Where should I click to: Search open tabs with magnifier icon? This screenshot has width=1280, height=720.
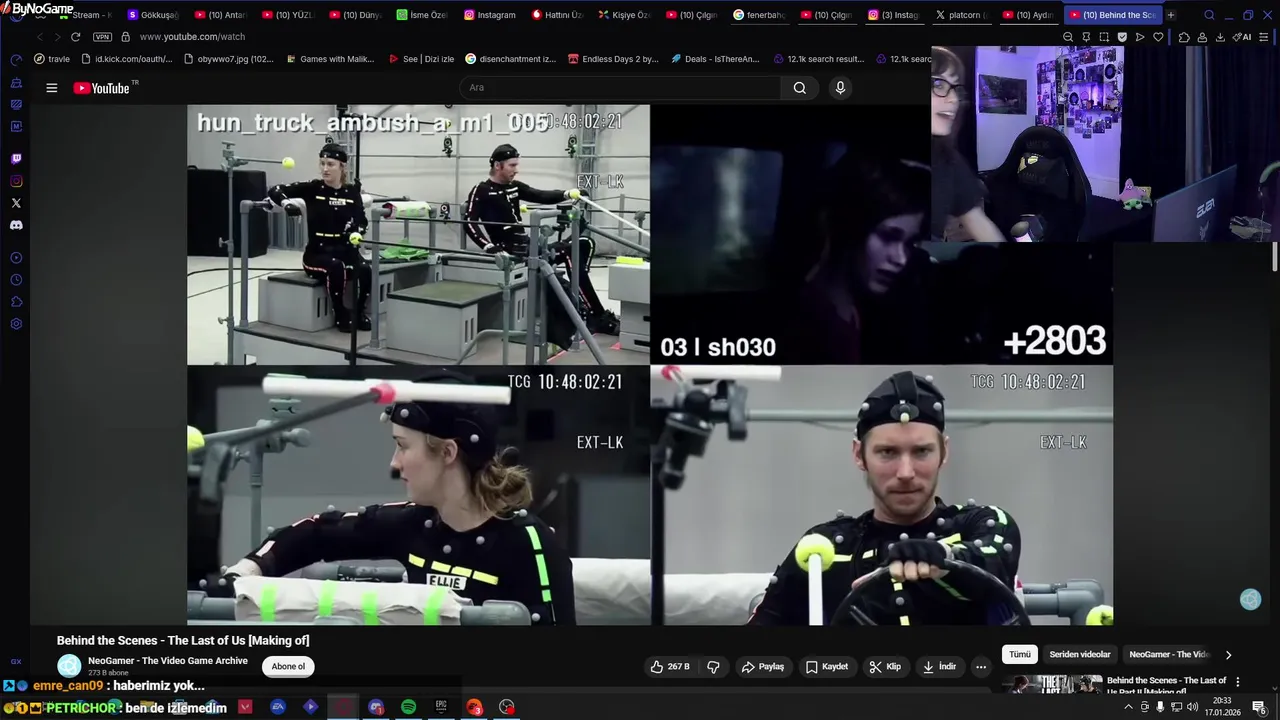pyautogui.click(x=1209, y=15)
